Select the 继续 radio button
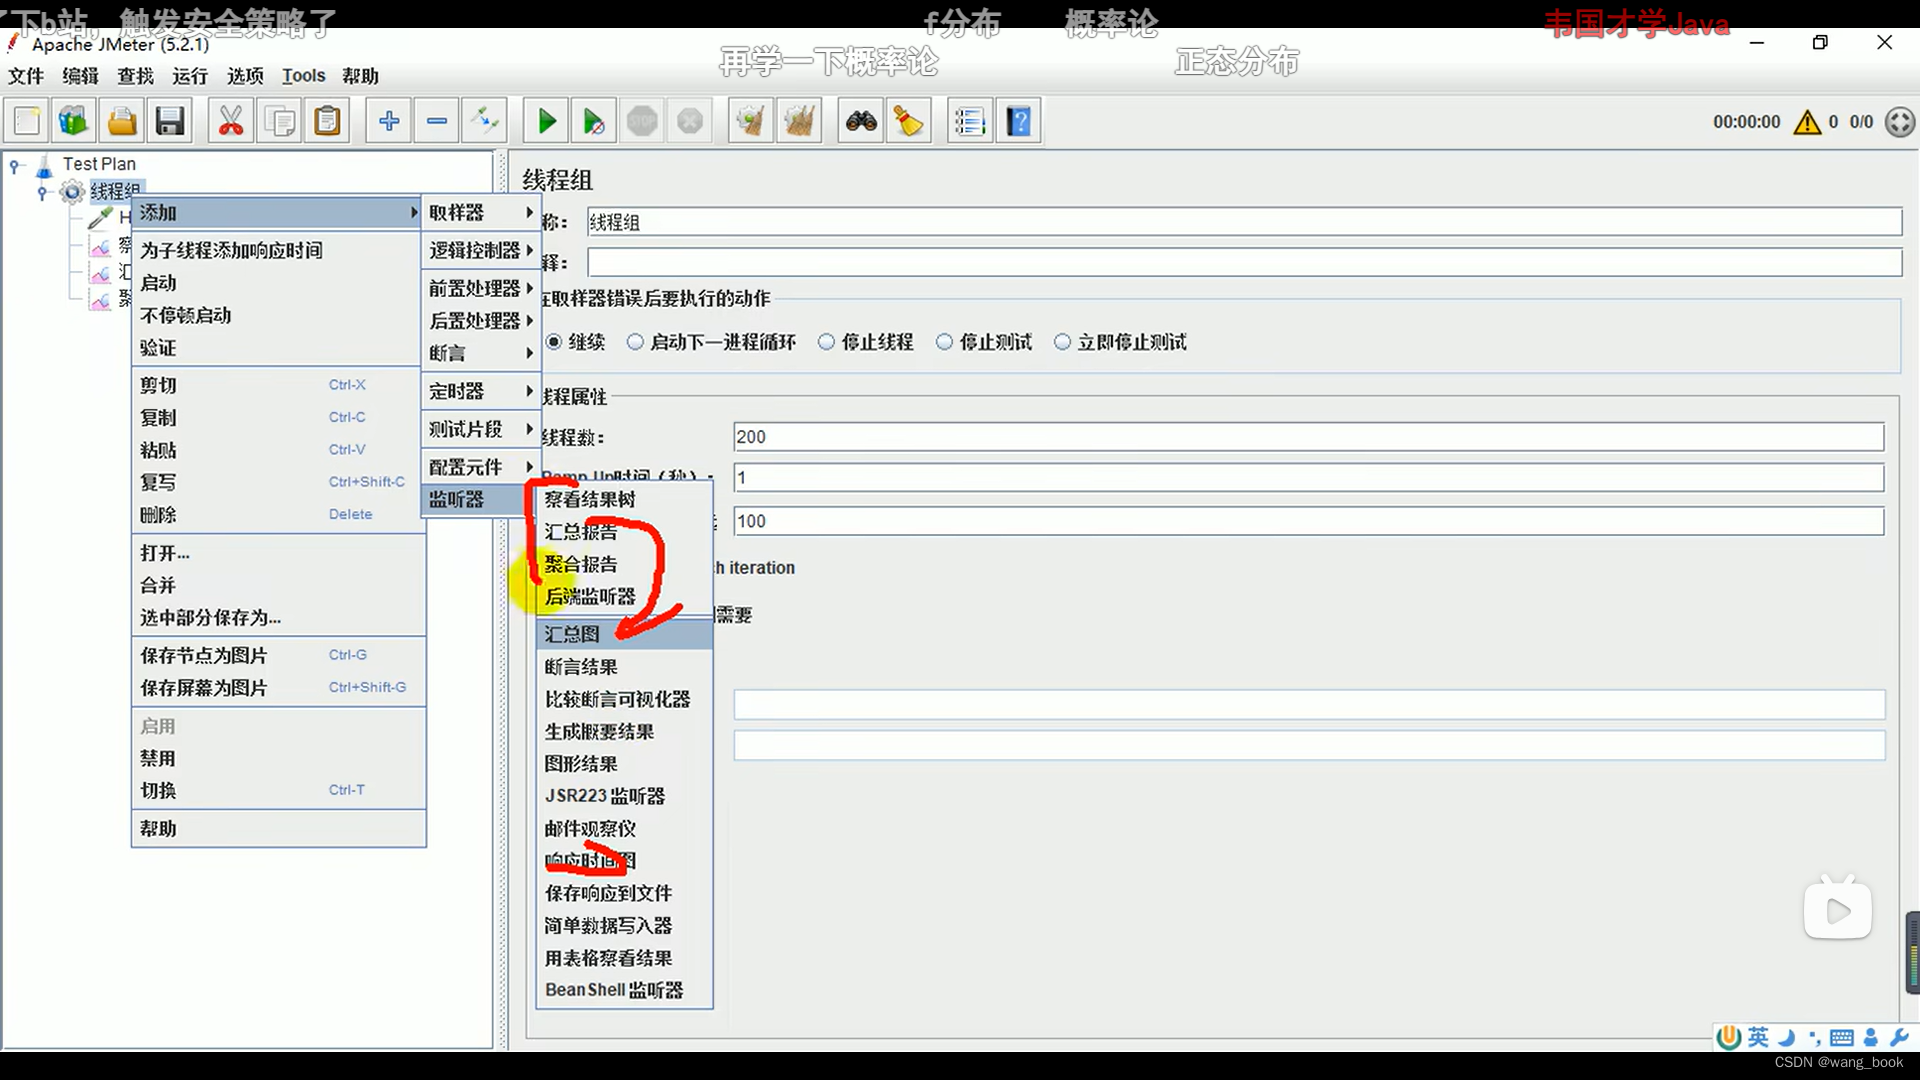Screen dimensions: 1920x1080 tap(554, 342)
